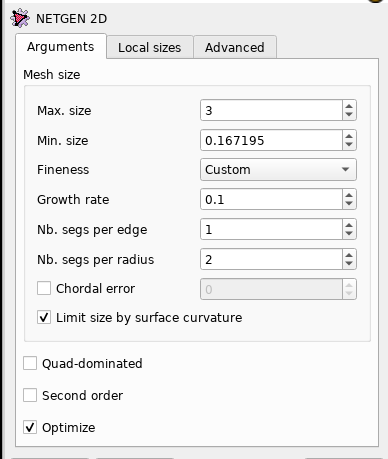Decrease Nb. segs per radius value
The width and height of the screenshot is (388, 459).
349,263
